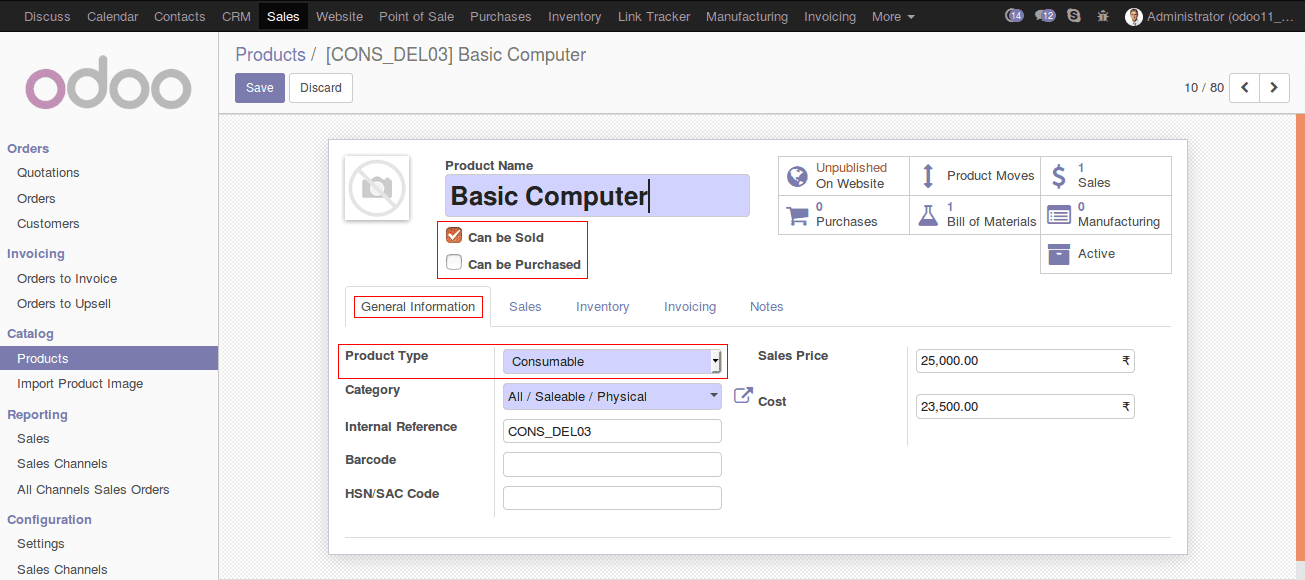Open the Product Type dropdown

click(612, 361)
